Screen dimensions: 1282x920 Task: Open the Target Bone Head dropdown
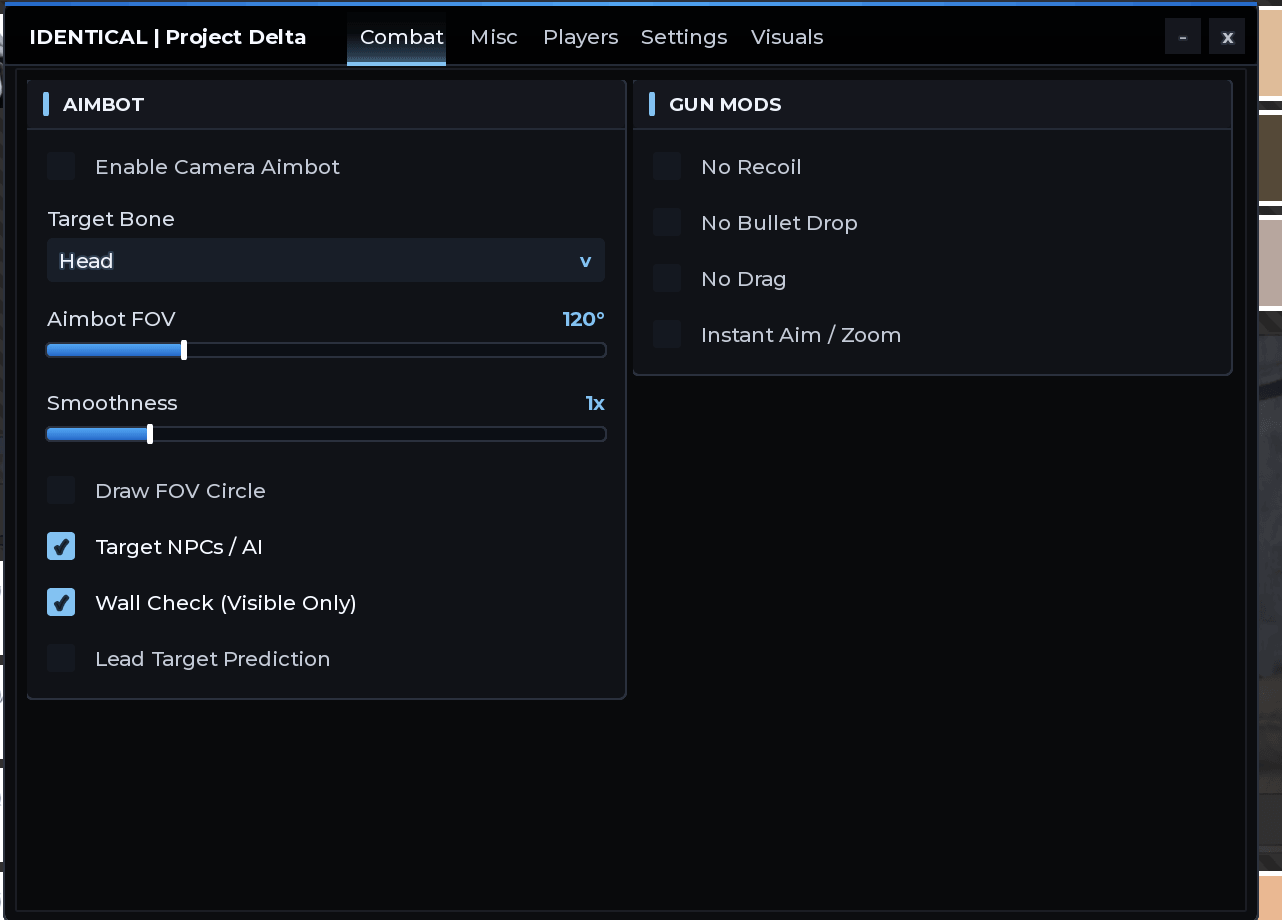click(326, 260)
